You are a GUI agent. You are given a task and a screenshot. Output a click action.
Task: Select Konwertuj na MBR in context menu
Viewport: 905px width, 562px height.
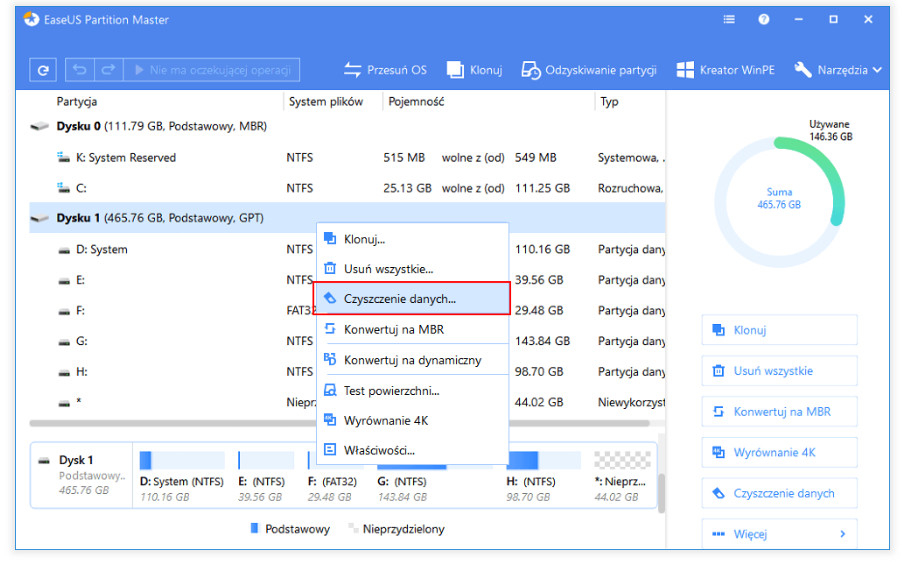pyautogui.click(x=413, y=329)
